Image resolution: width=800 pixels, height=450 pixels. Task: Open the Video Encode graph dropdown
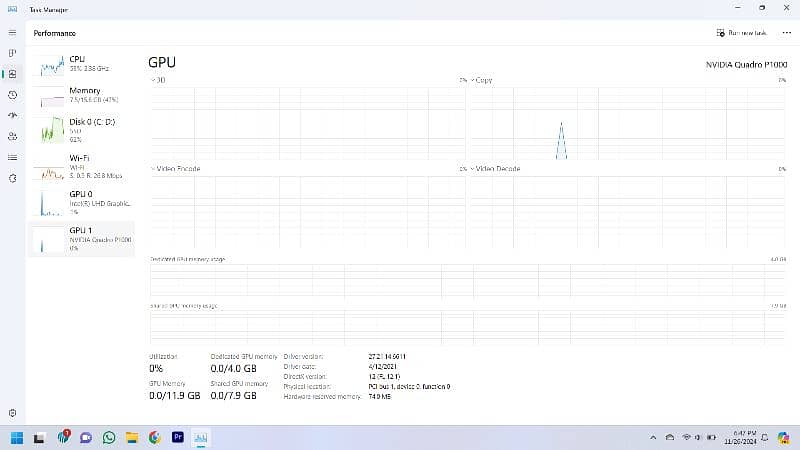[153, 169]
